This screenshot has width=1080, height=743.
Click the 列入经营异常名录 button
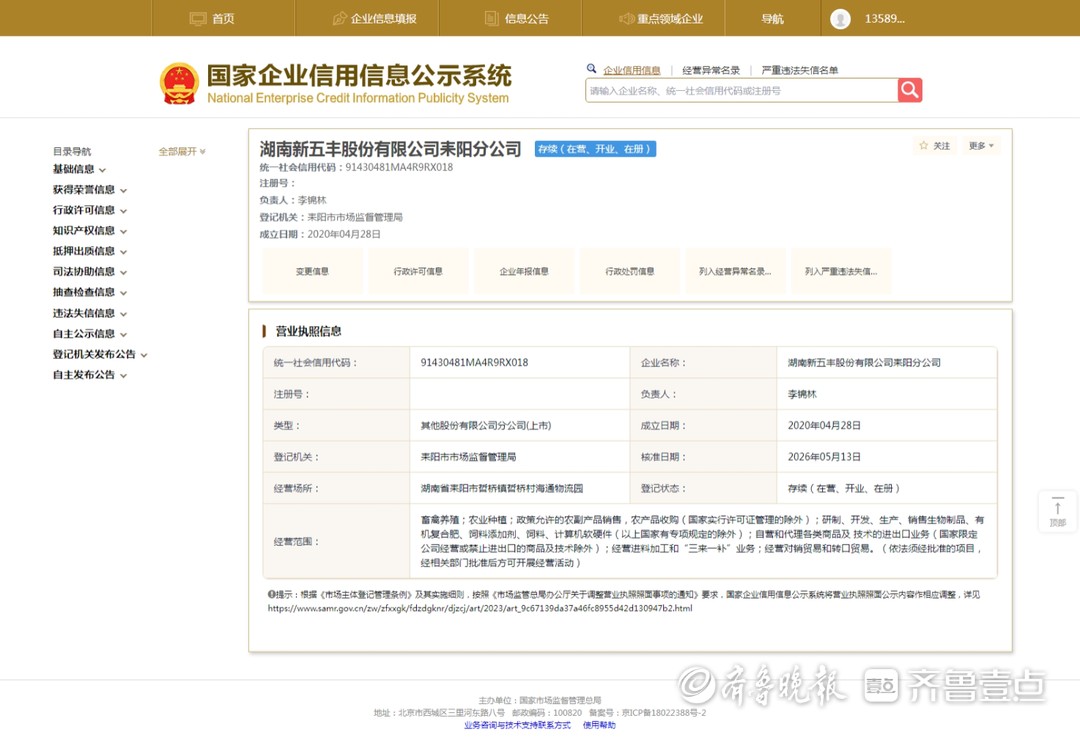735,271
